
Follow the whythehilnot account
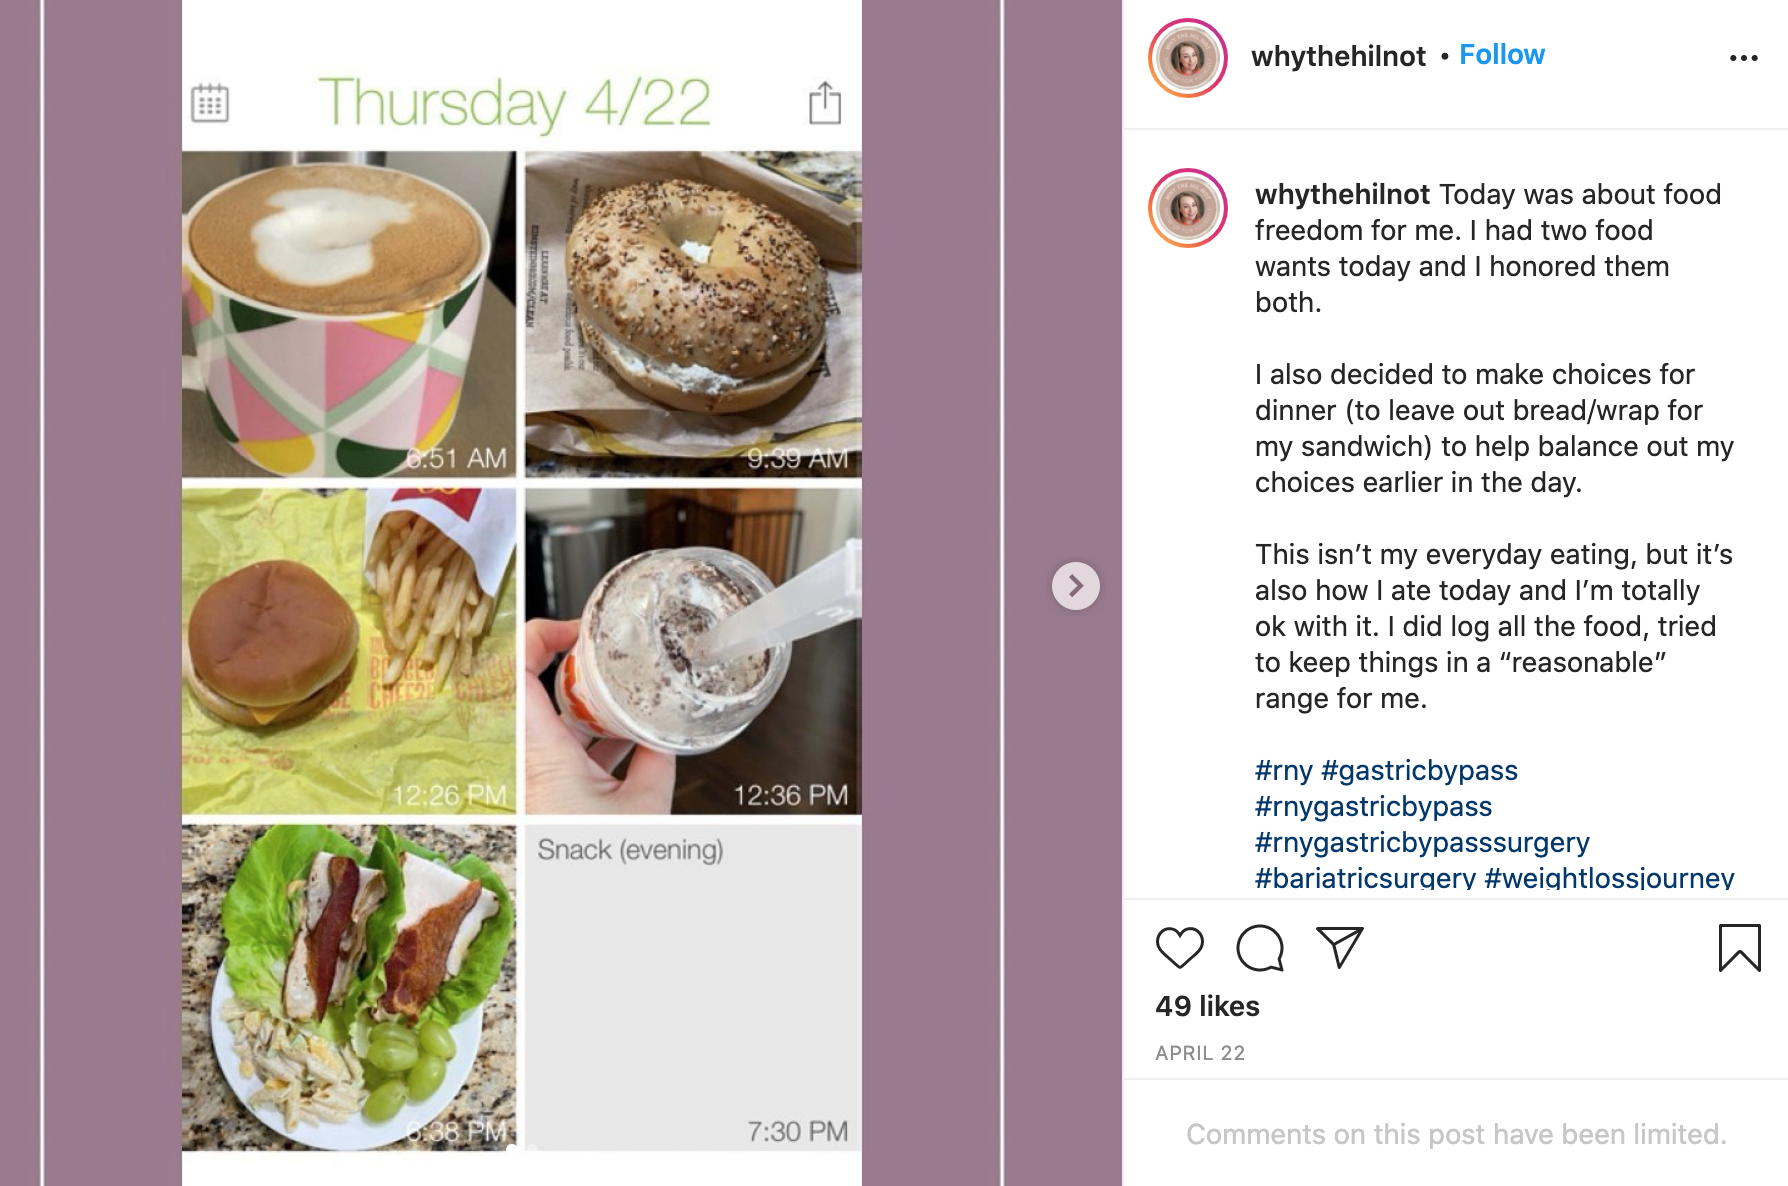(1501, 55)
